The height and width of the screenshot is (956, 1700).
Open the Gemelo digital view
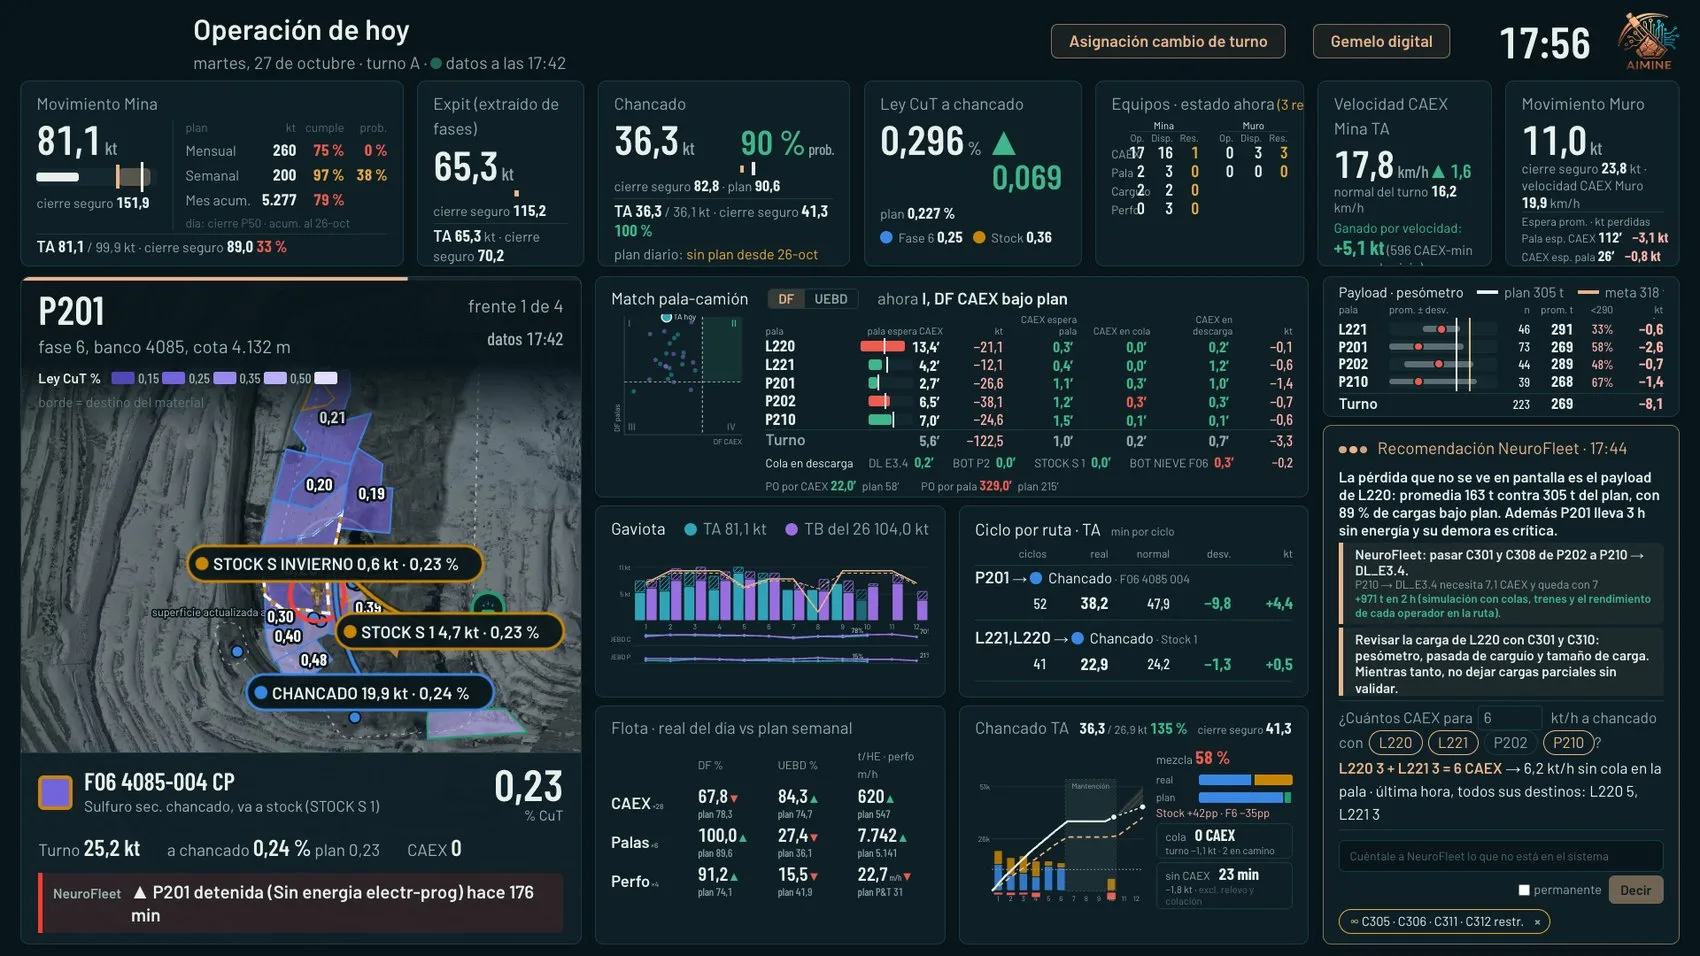pyautogui.click(x=1381, y=41)
